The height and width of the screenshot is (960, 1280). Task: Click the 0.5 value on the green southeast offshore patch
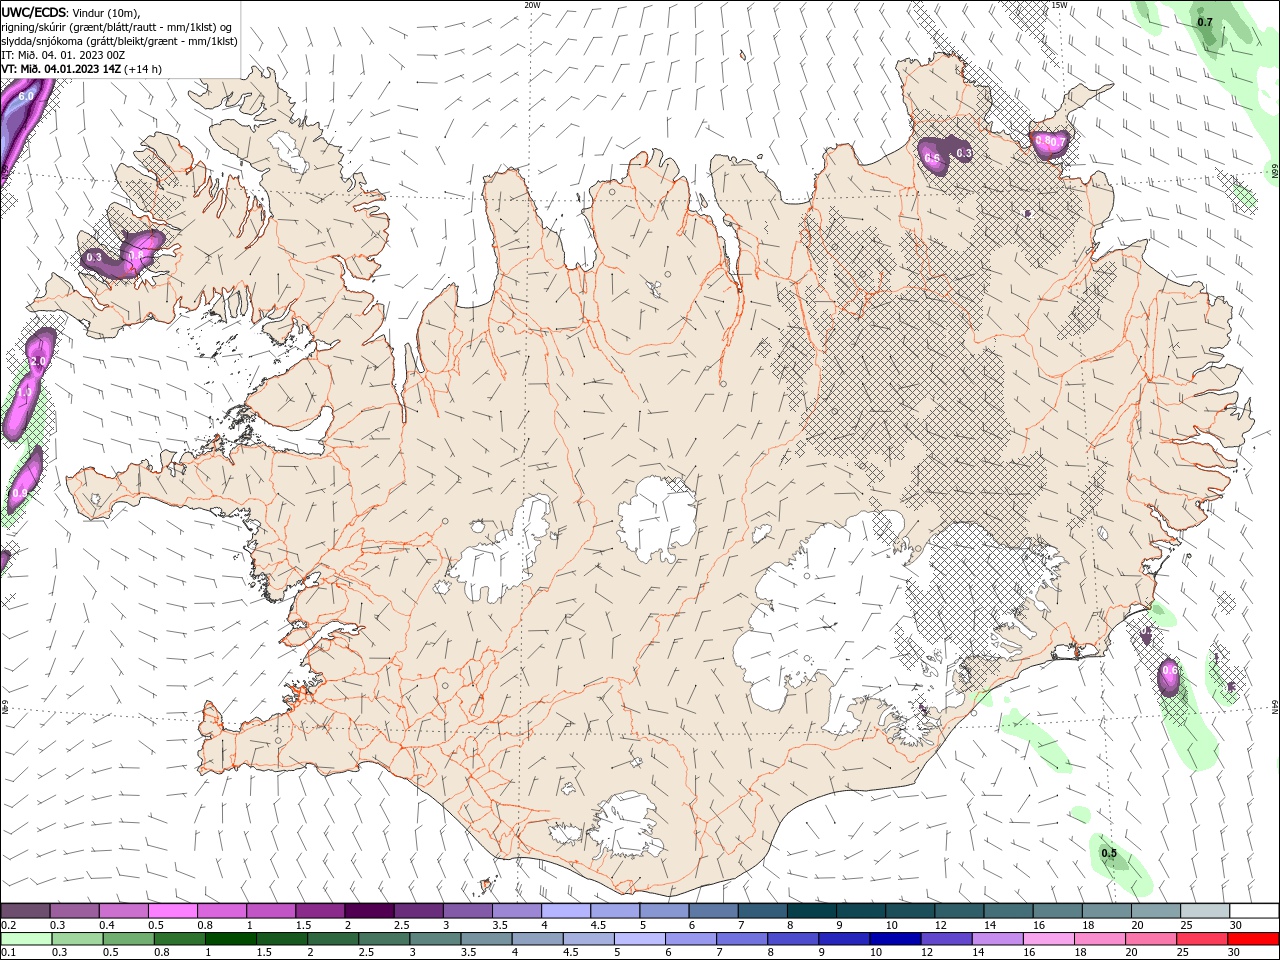click(x=1109, y=853)
